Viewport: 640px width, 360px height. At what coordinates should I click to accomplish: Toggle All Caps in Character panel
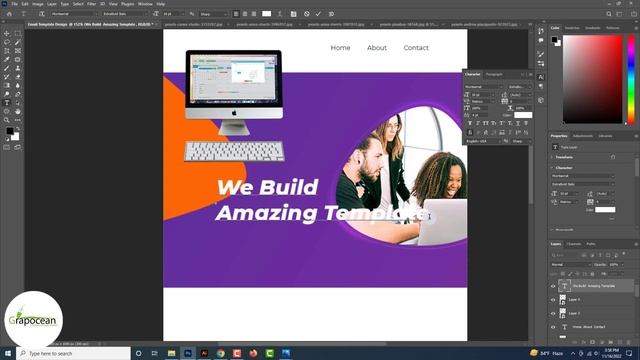coord(486,123)
